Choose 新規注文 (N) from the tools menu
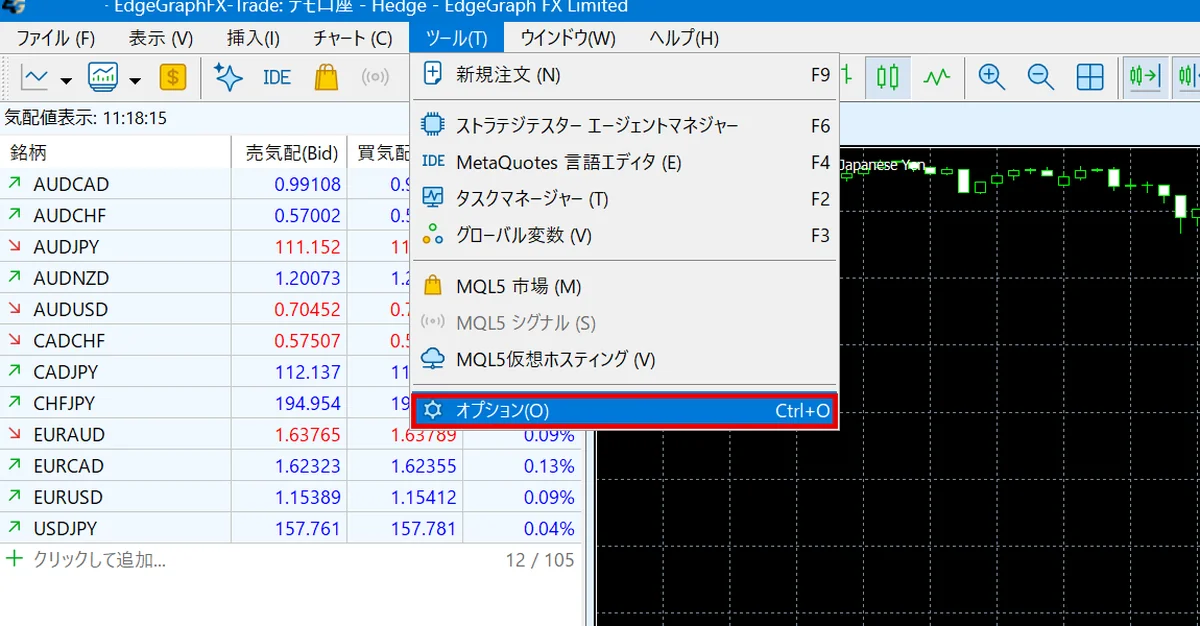 (626, 74)
